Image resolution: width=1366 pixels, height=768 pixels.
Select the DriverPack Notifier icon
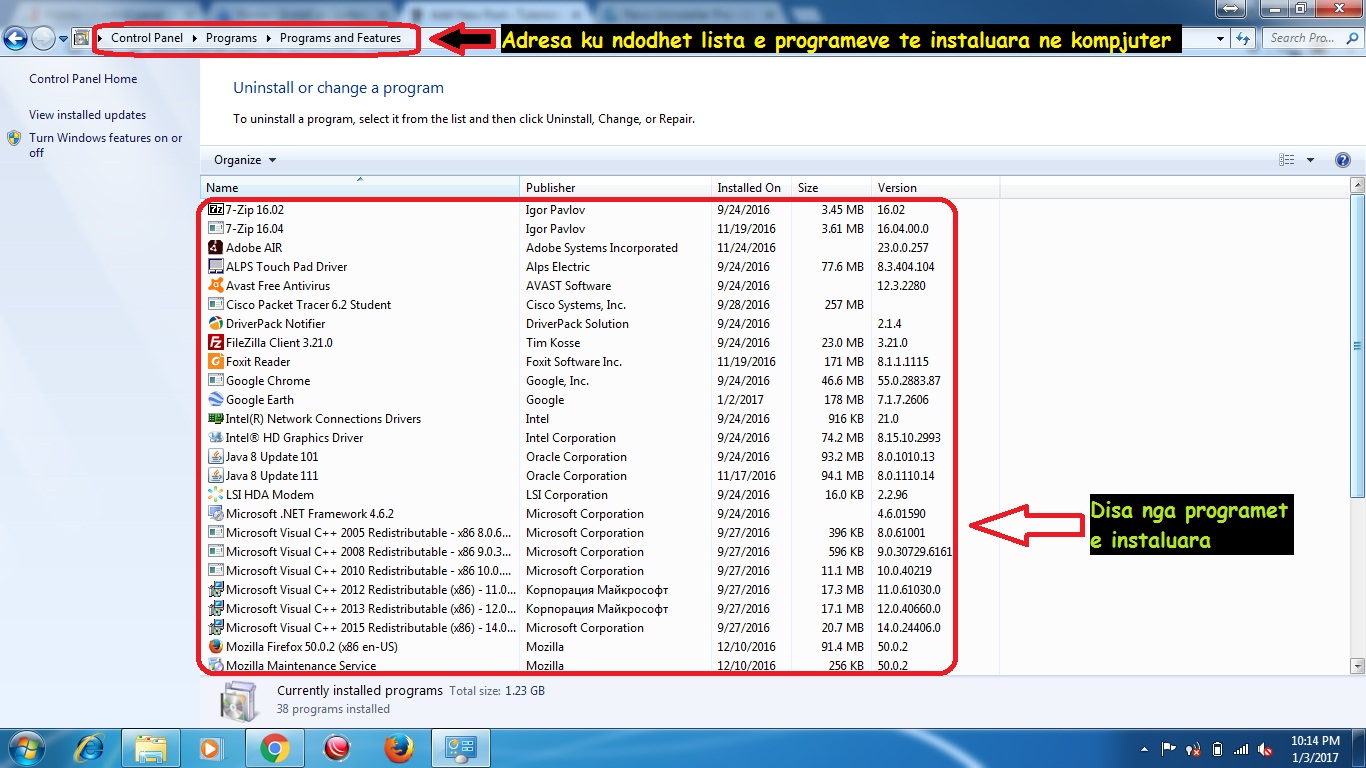(216, 324)
